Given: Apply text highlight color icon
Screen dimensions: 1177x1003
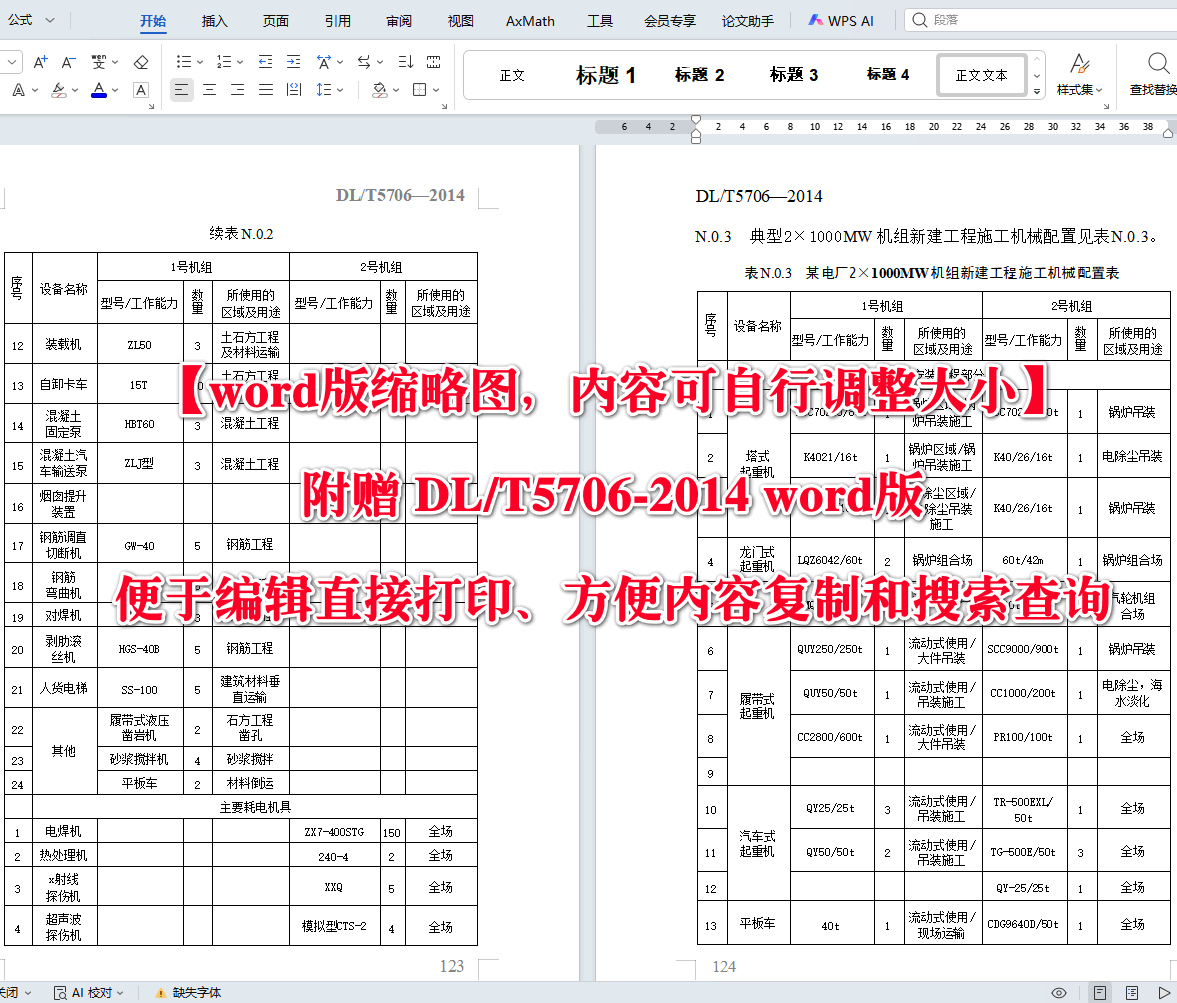Looking at the screenshot, I should click(59, 90).
